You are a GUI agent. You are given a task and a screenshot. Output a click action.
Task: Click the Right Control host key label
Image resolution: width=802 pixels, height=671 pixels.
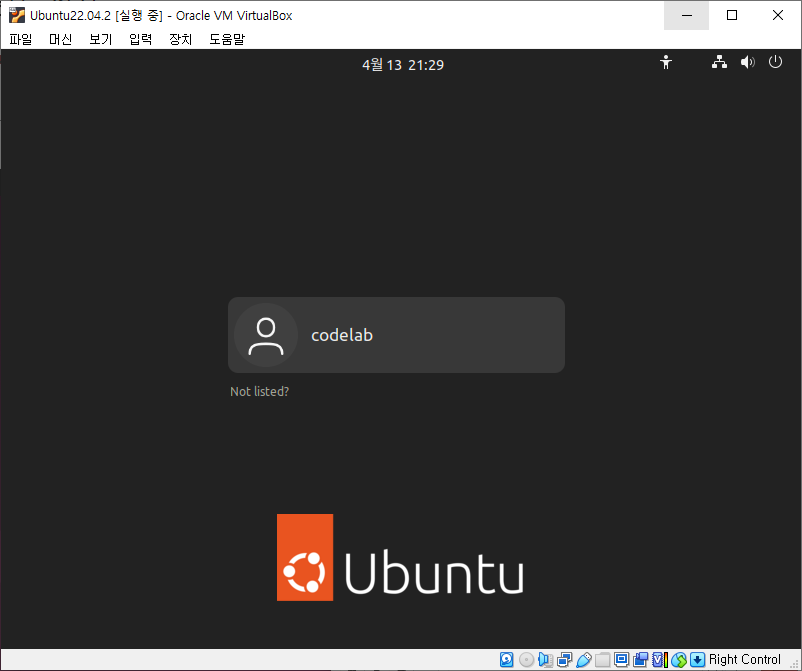point(745,660)
